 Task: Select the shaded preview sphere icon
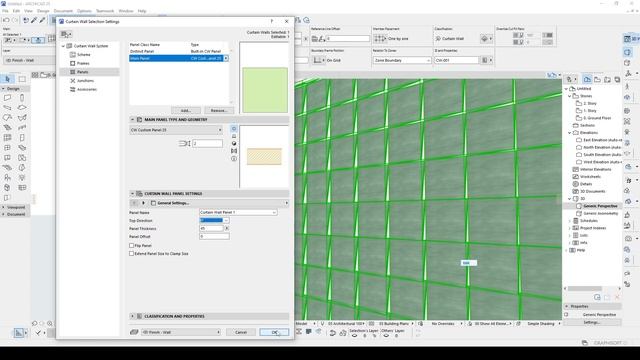click(x=234, y=143)
